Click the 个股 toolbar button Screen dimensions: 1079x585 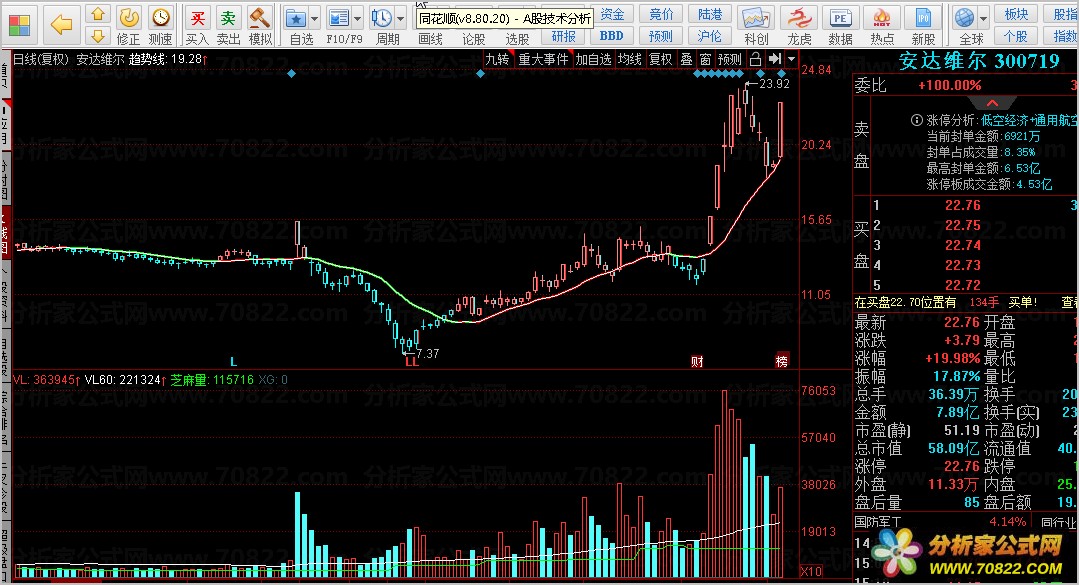pos(1016,36)
